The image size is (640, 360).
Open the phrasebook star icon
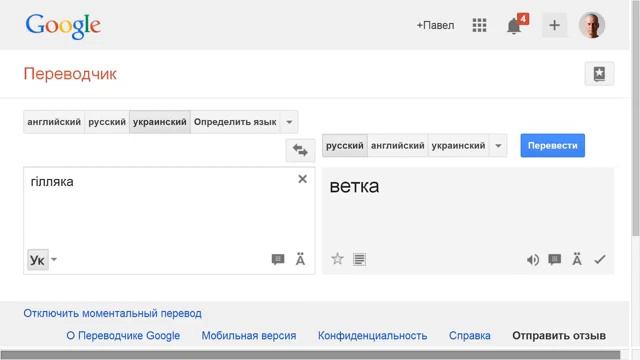pyautogui.click(x=599, y=74)
